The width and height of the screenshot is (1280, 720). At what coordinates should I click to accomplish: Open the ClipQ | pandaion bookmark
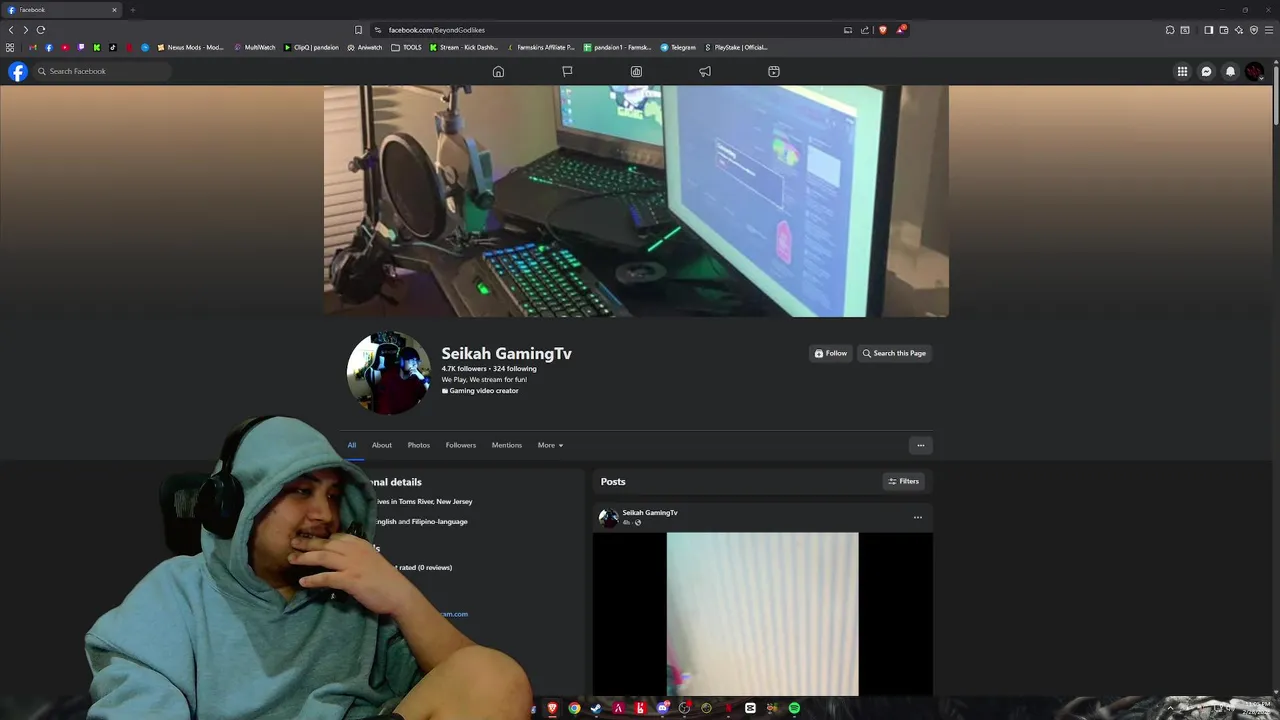tap(312, 47)
